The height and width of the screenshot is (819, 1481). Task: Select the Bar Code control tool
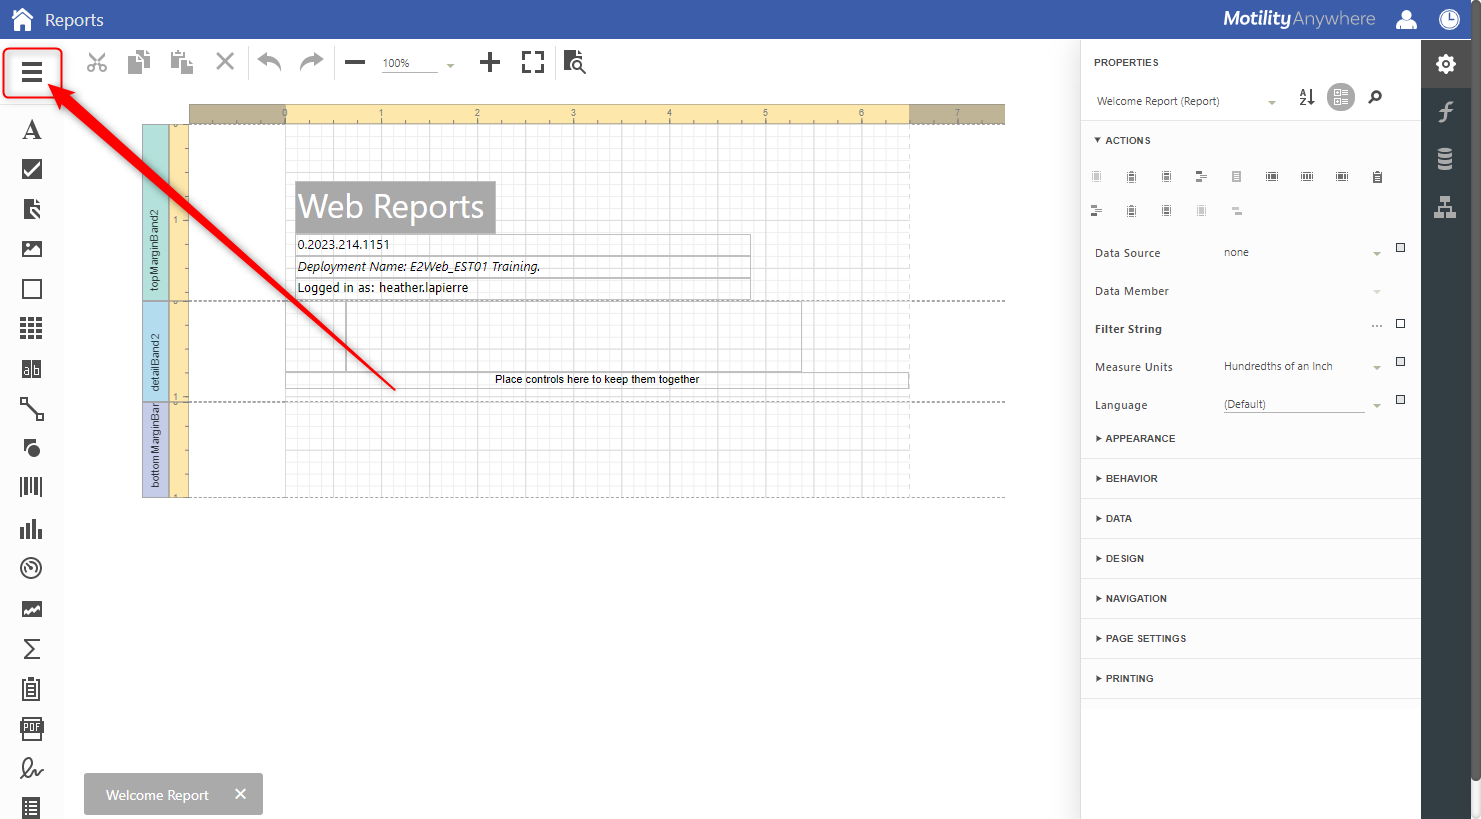32,487
